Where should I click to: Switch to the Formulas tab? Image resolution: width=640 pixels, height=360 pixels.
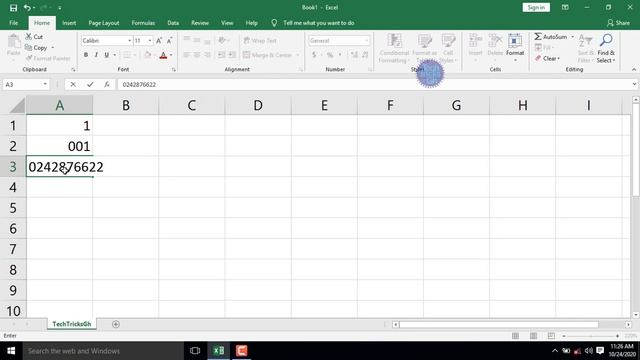(x=143, y=23)
